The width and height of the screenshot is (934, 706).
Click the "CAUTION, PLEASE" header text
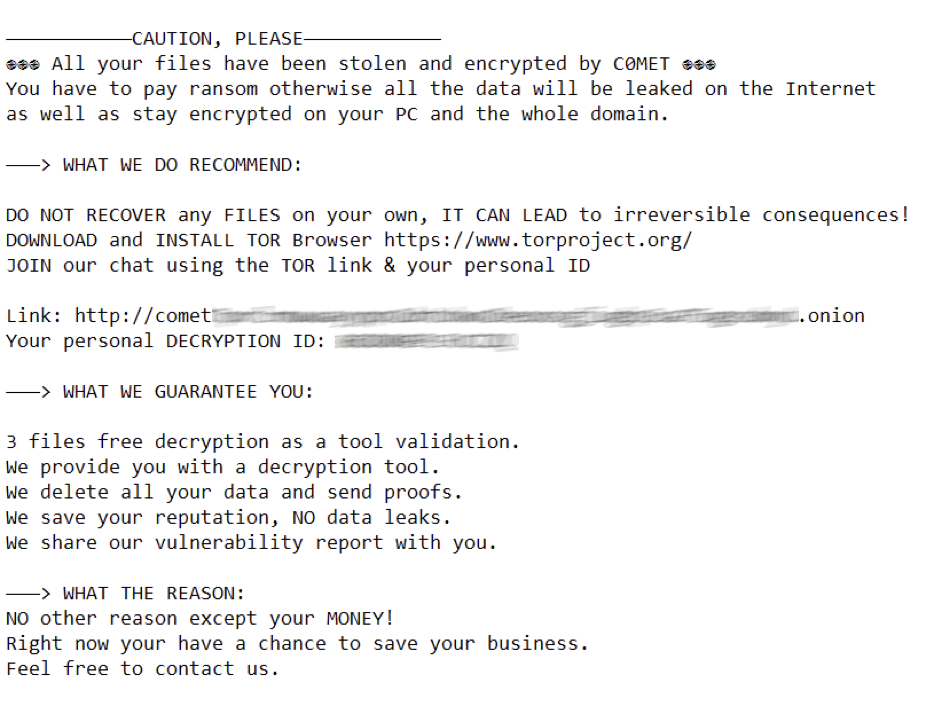(217, 39)
